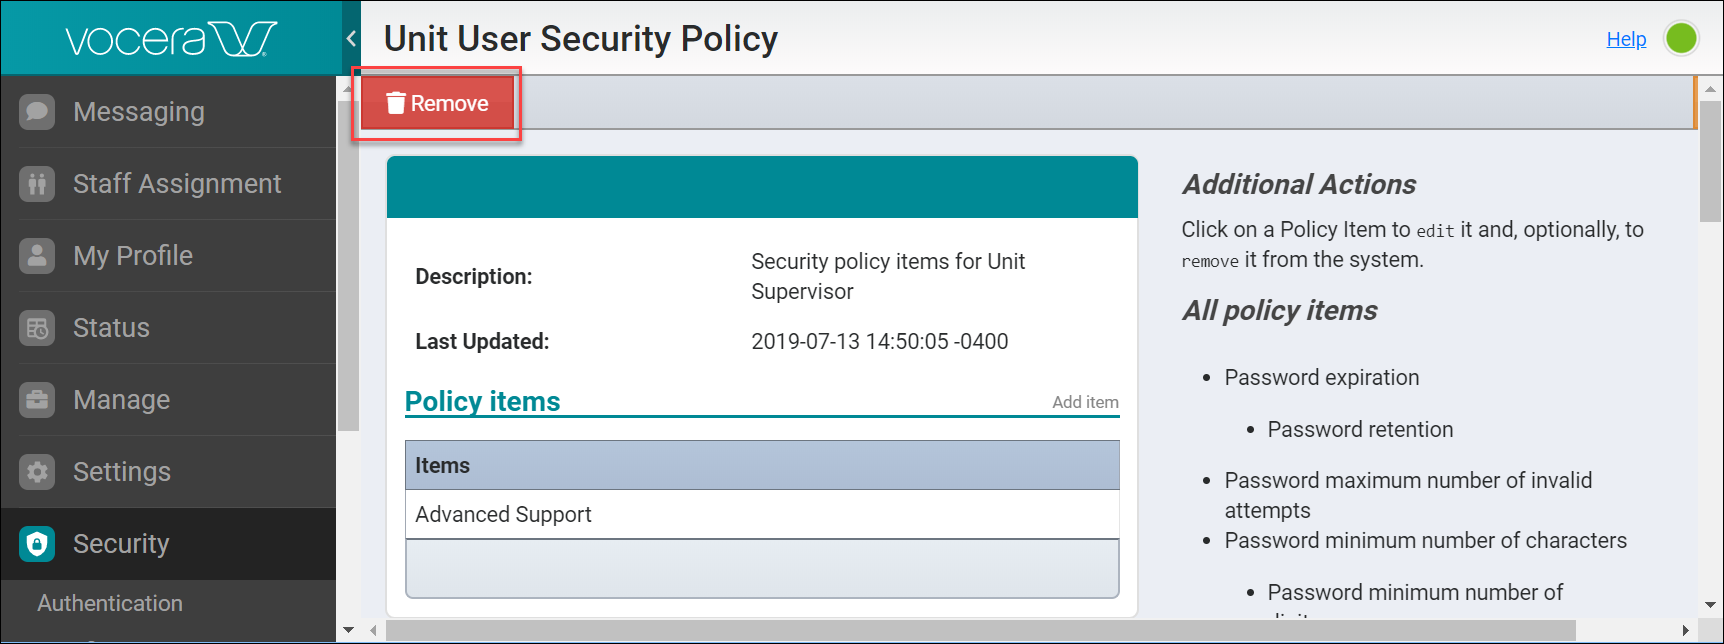The height and width of the screenshot is (644, 1724).
Task: Select the Security menu item
Action: pos(168,544)
